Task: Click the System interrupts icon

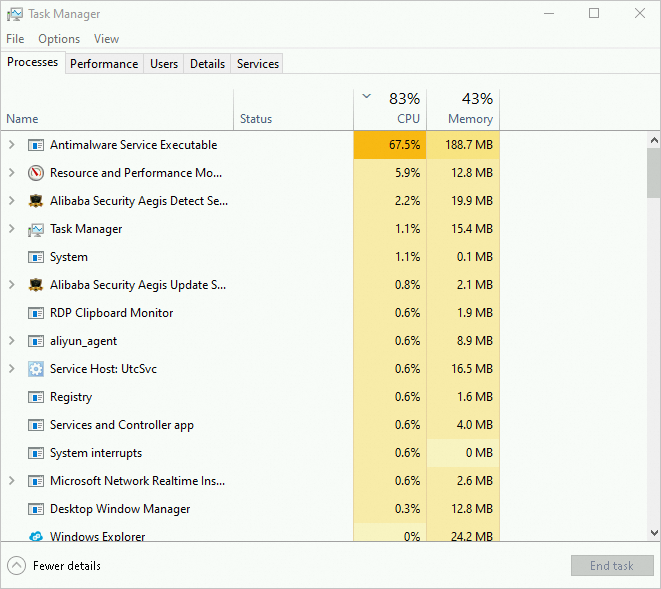Action: pos(36,453)
